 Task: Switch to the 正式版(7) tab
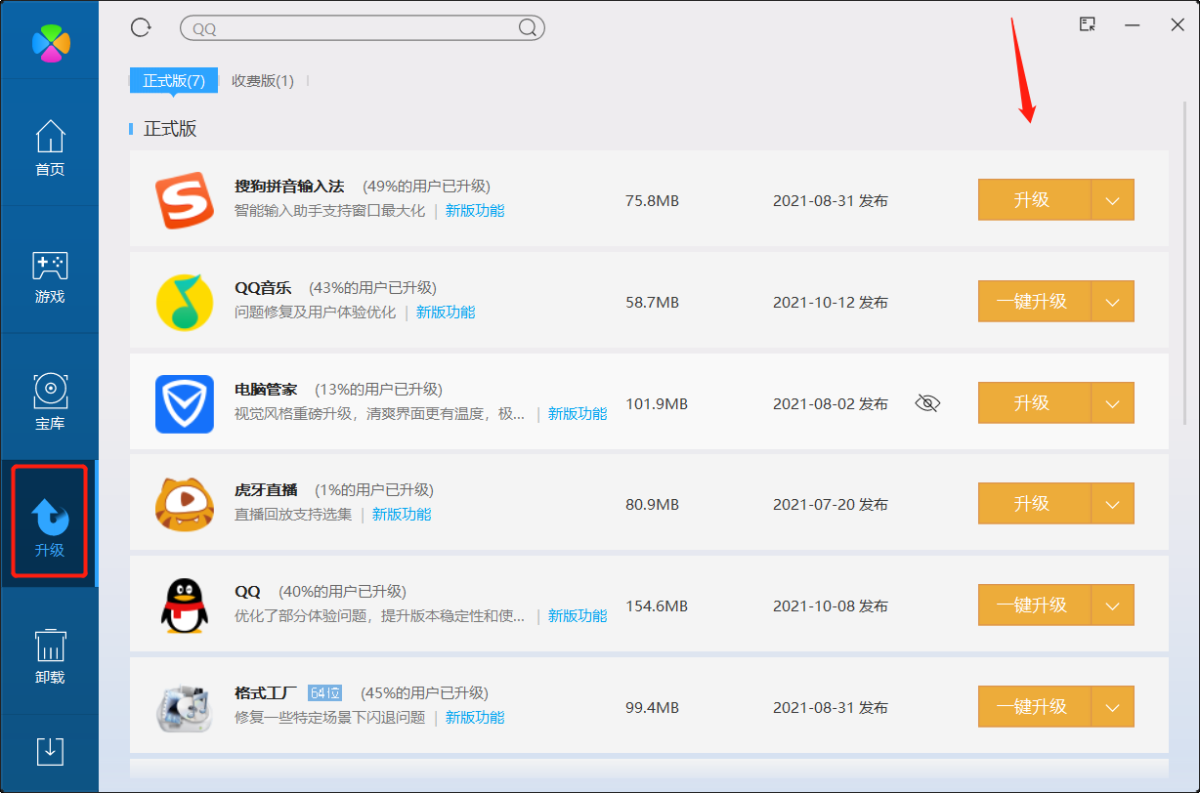click(x=174, y=80)
